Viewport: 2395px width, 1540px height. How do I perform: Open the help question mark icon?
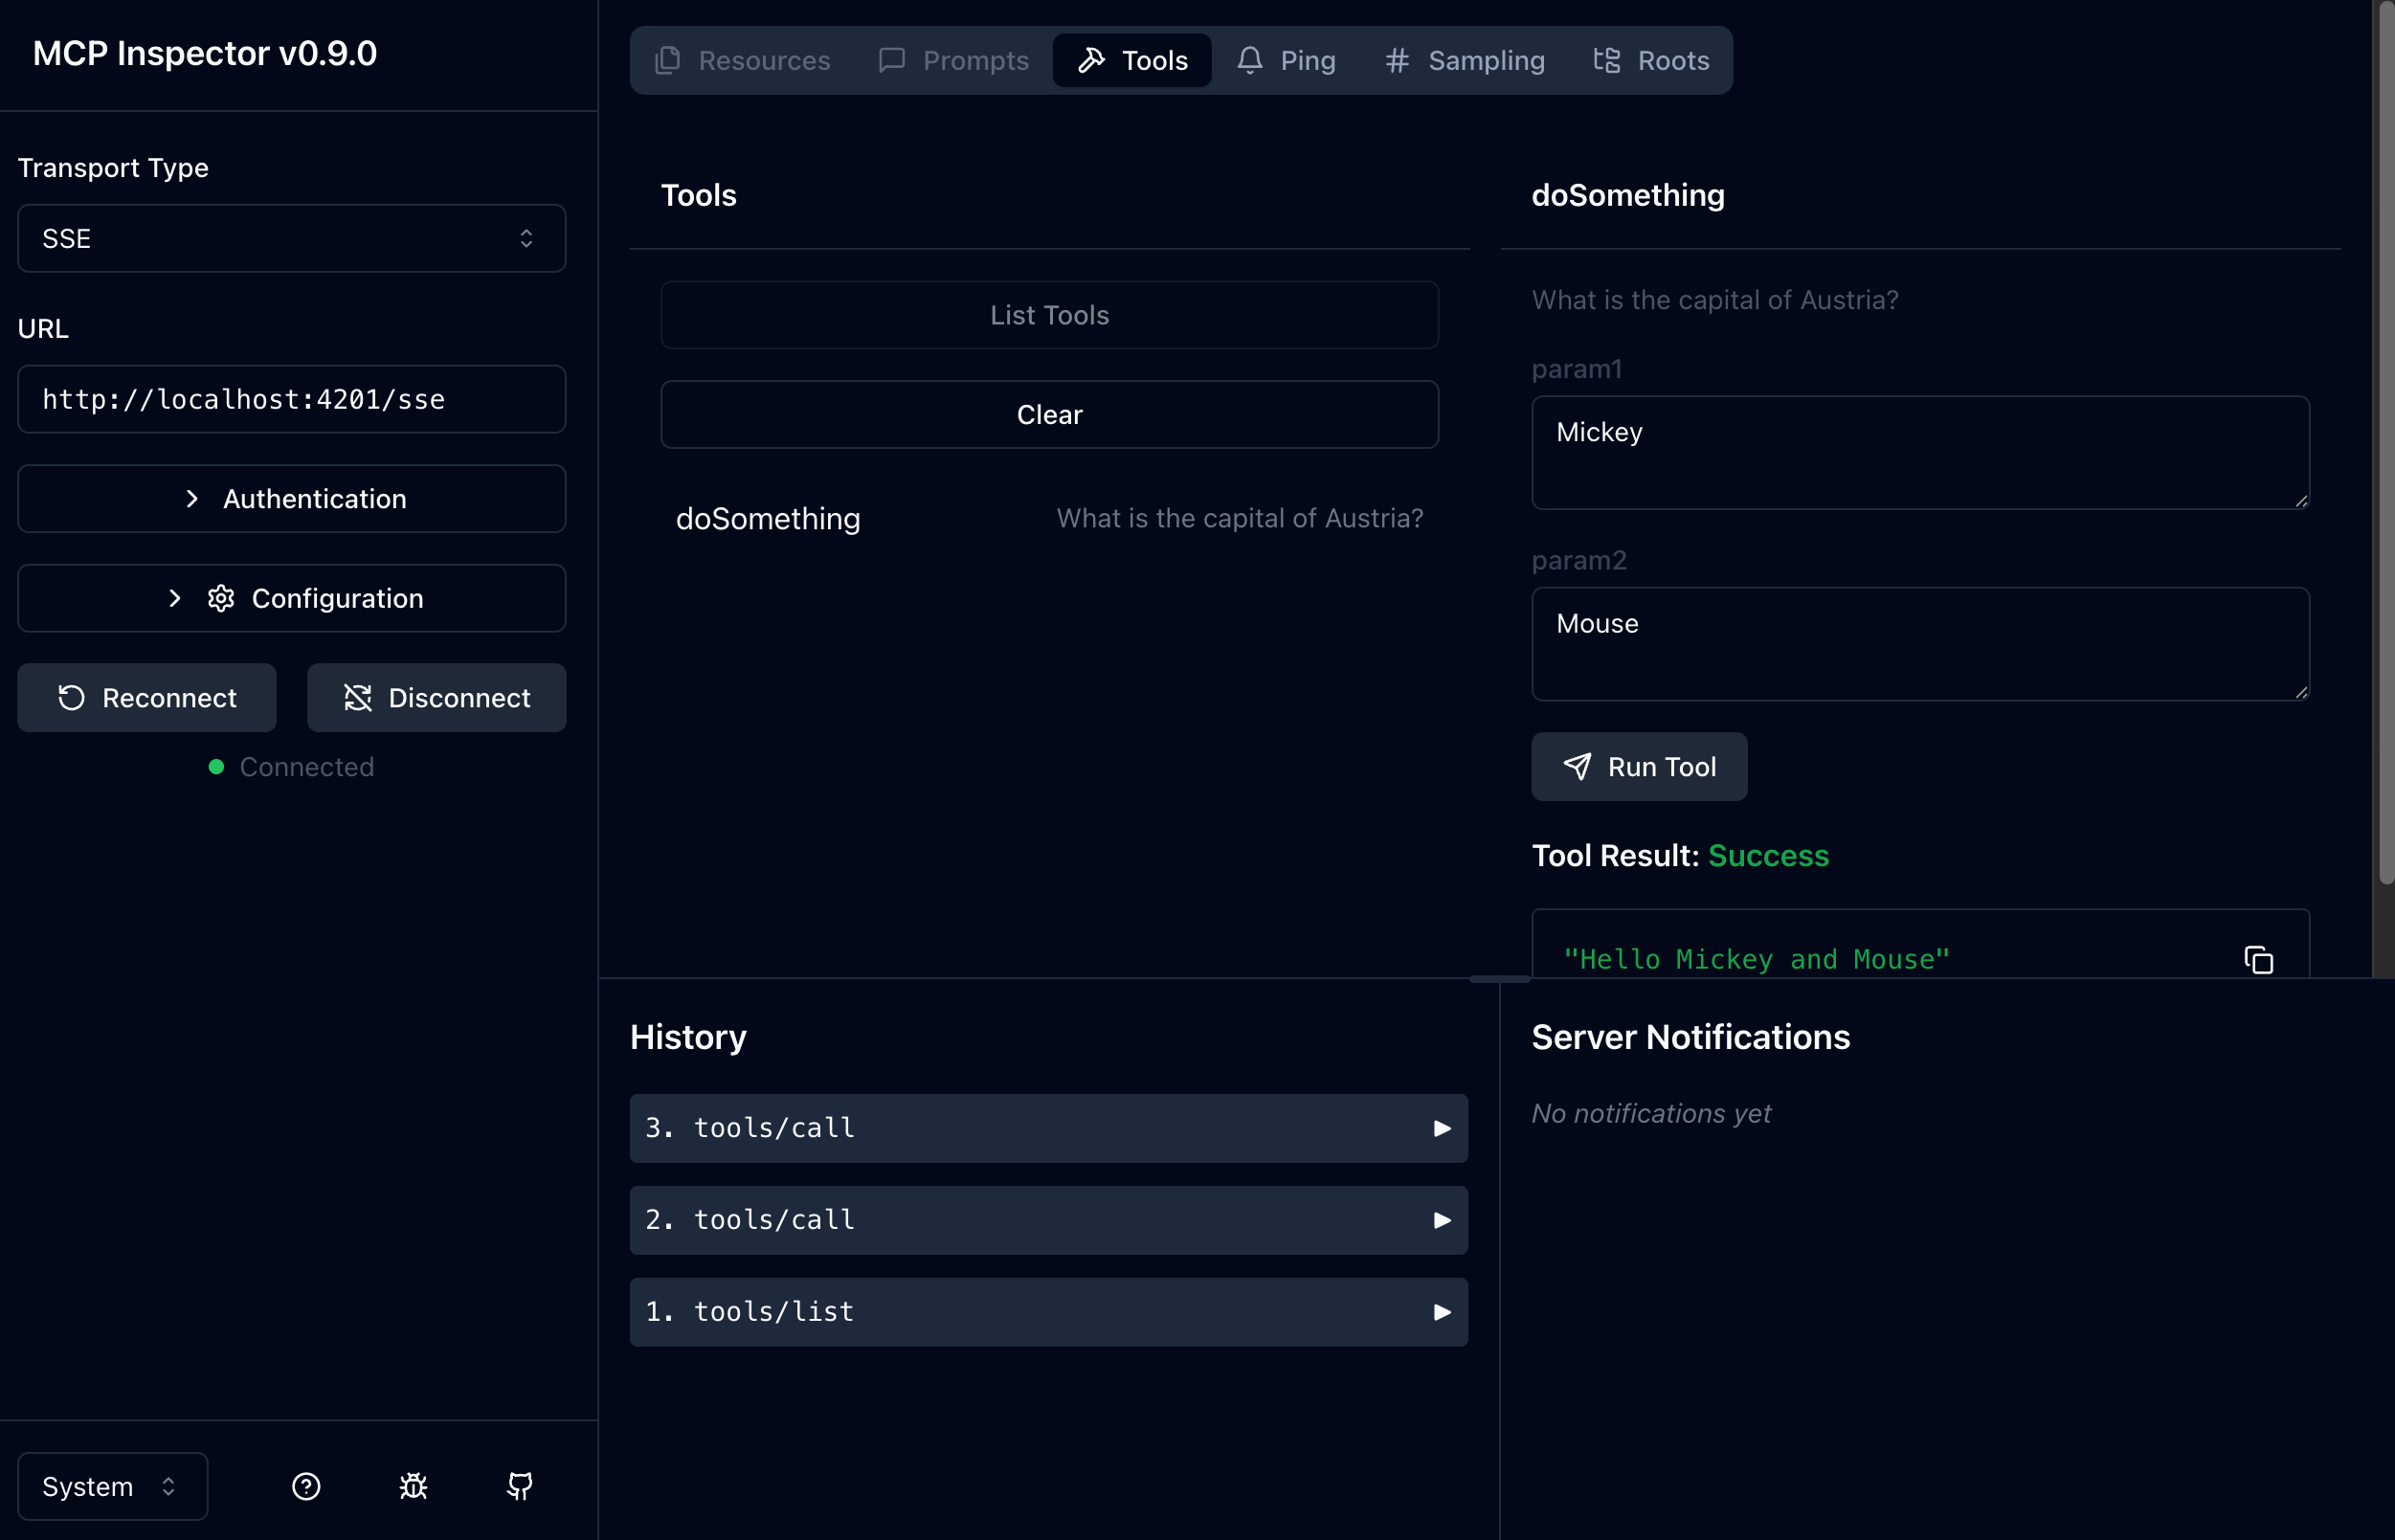[x=306, y=1486]
